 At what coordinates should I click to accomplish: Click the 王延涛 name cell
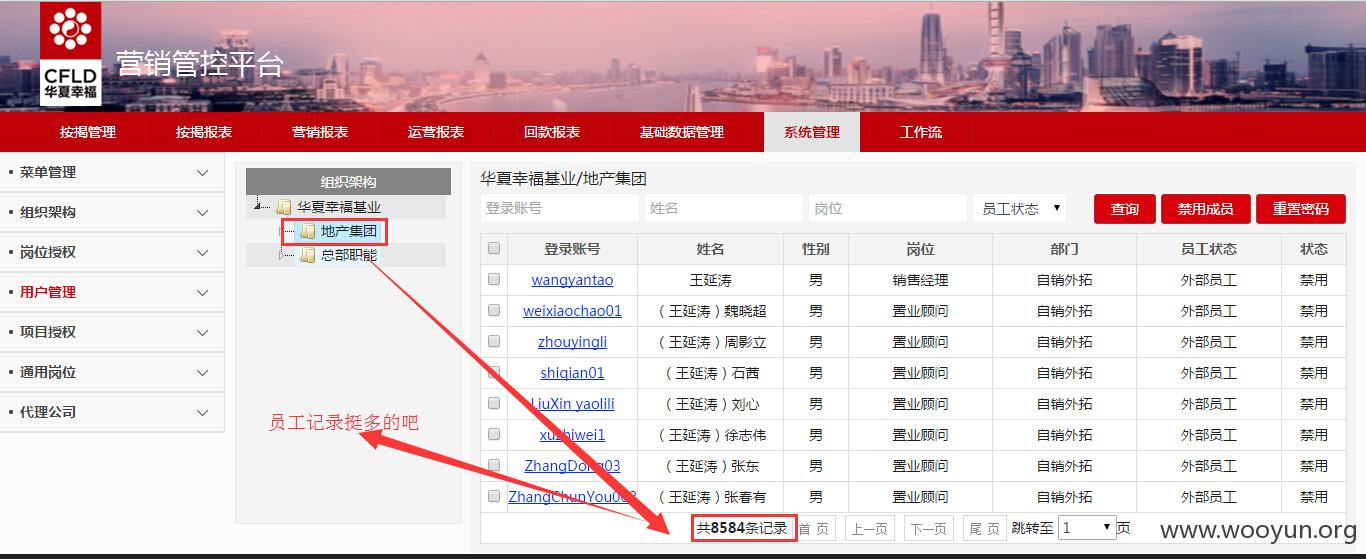pos(710,280)
